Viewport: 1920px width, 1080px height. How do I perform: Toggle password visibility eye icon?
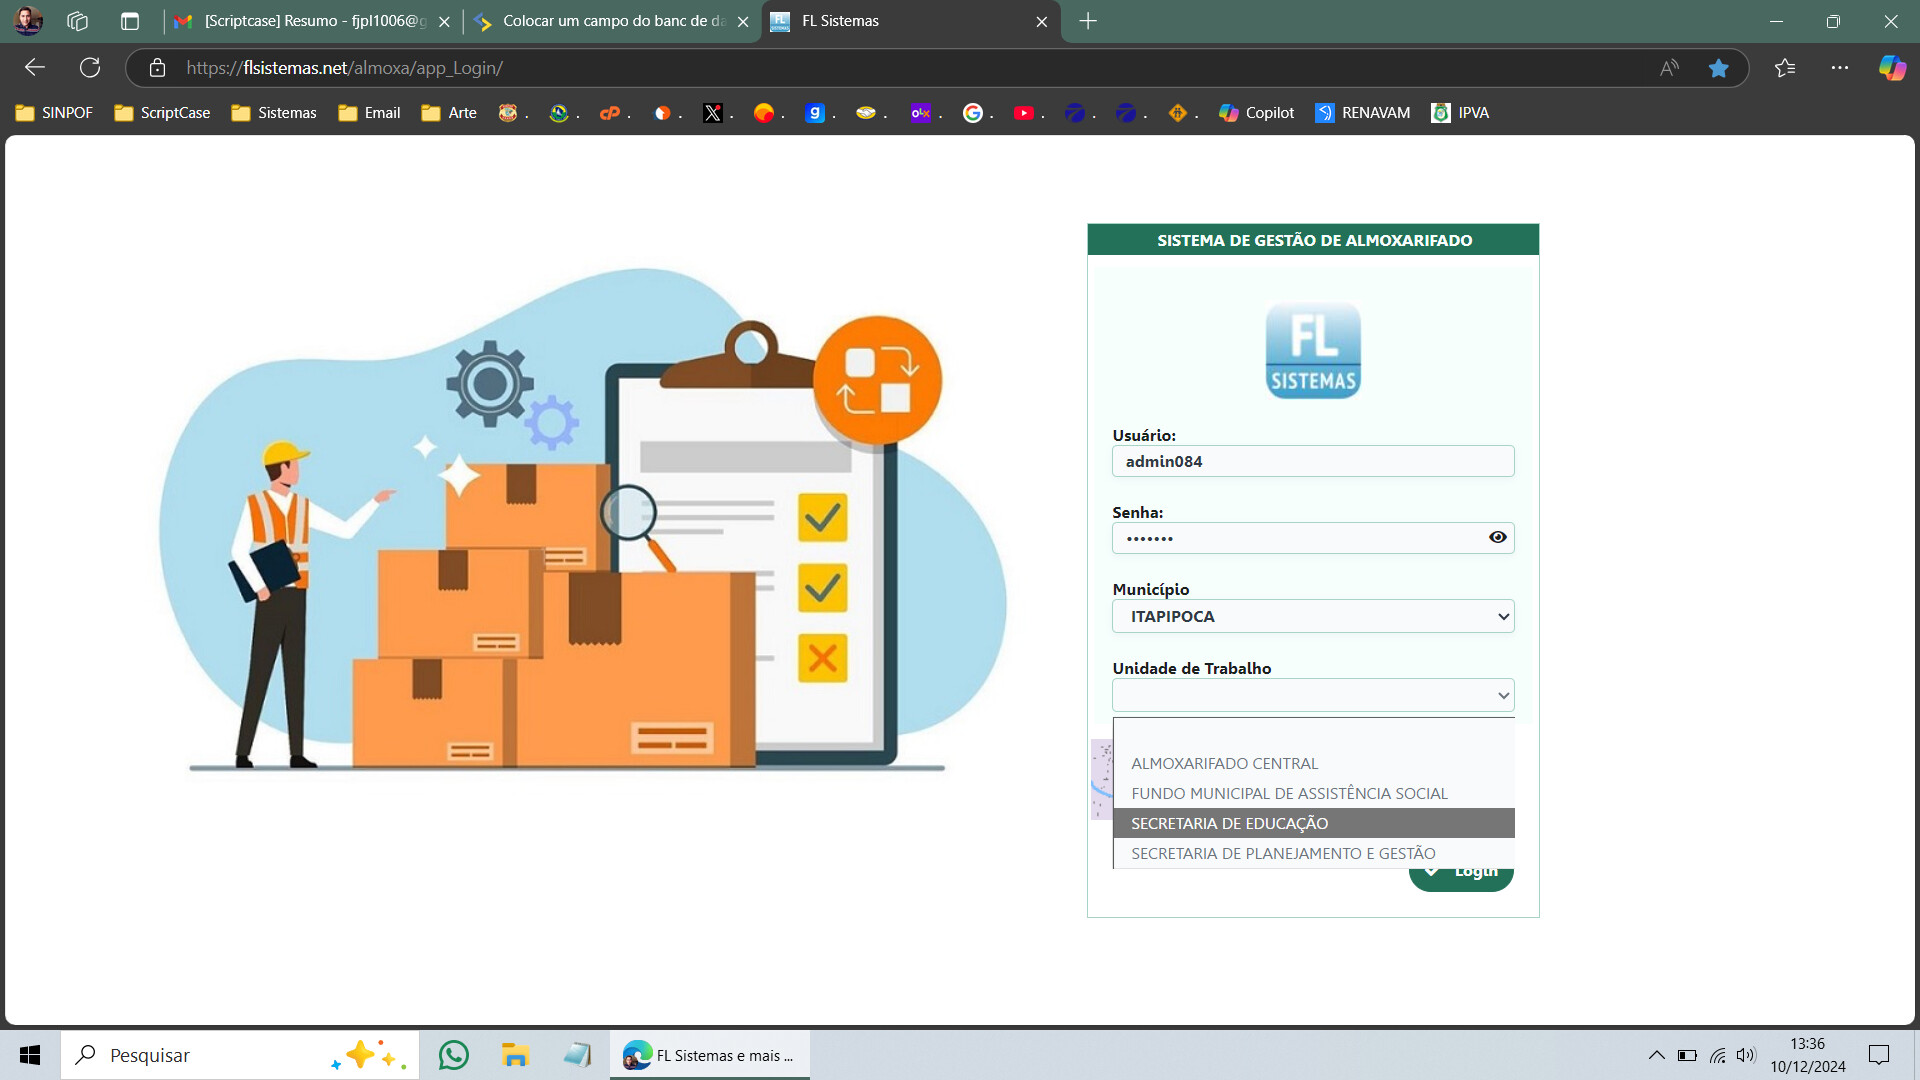click(1497, 537)
